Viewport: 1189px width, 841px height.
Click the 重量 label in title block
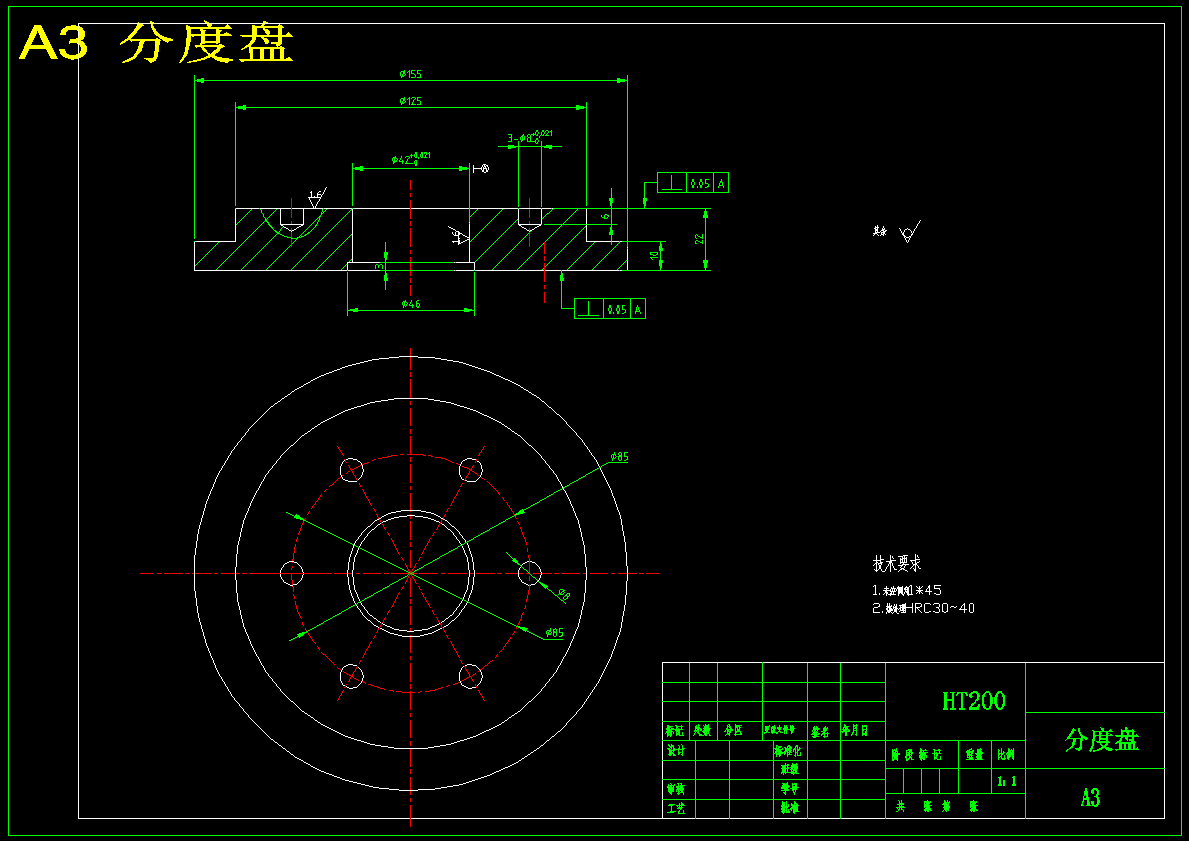pos(974,755)
